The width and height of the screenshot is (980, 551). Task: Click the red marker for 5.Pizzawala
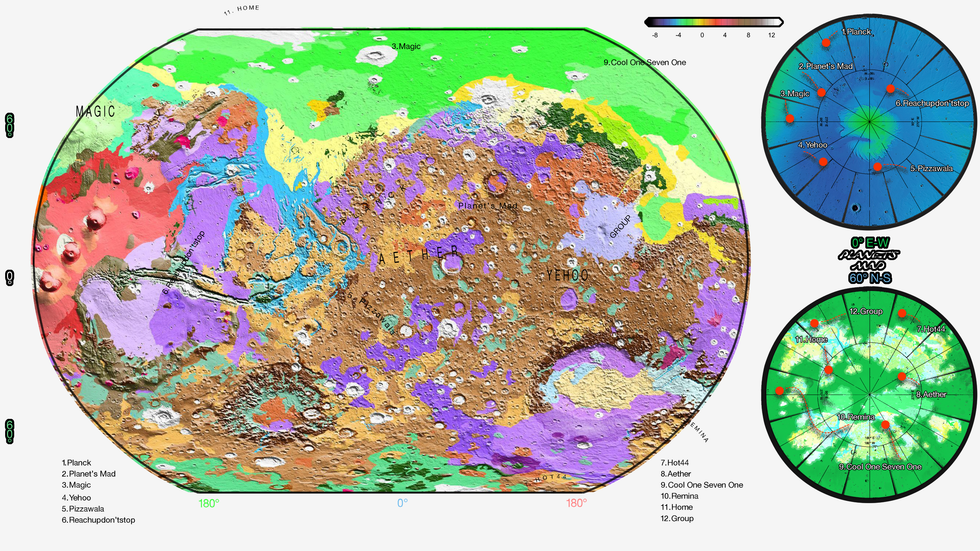877,166
